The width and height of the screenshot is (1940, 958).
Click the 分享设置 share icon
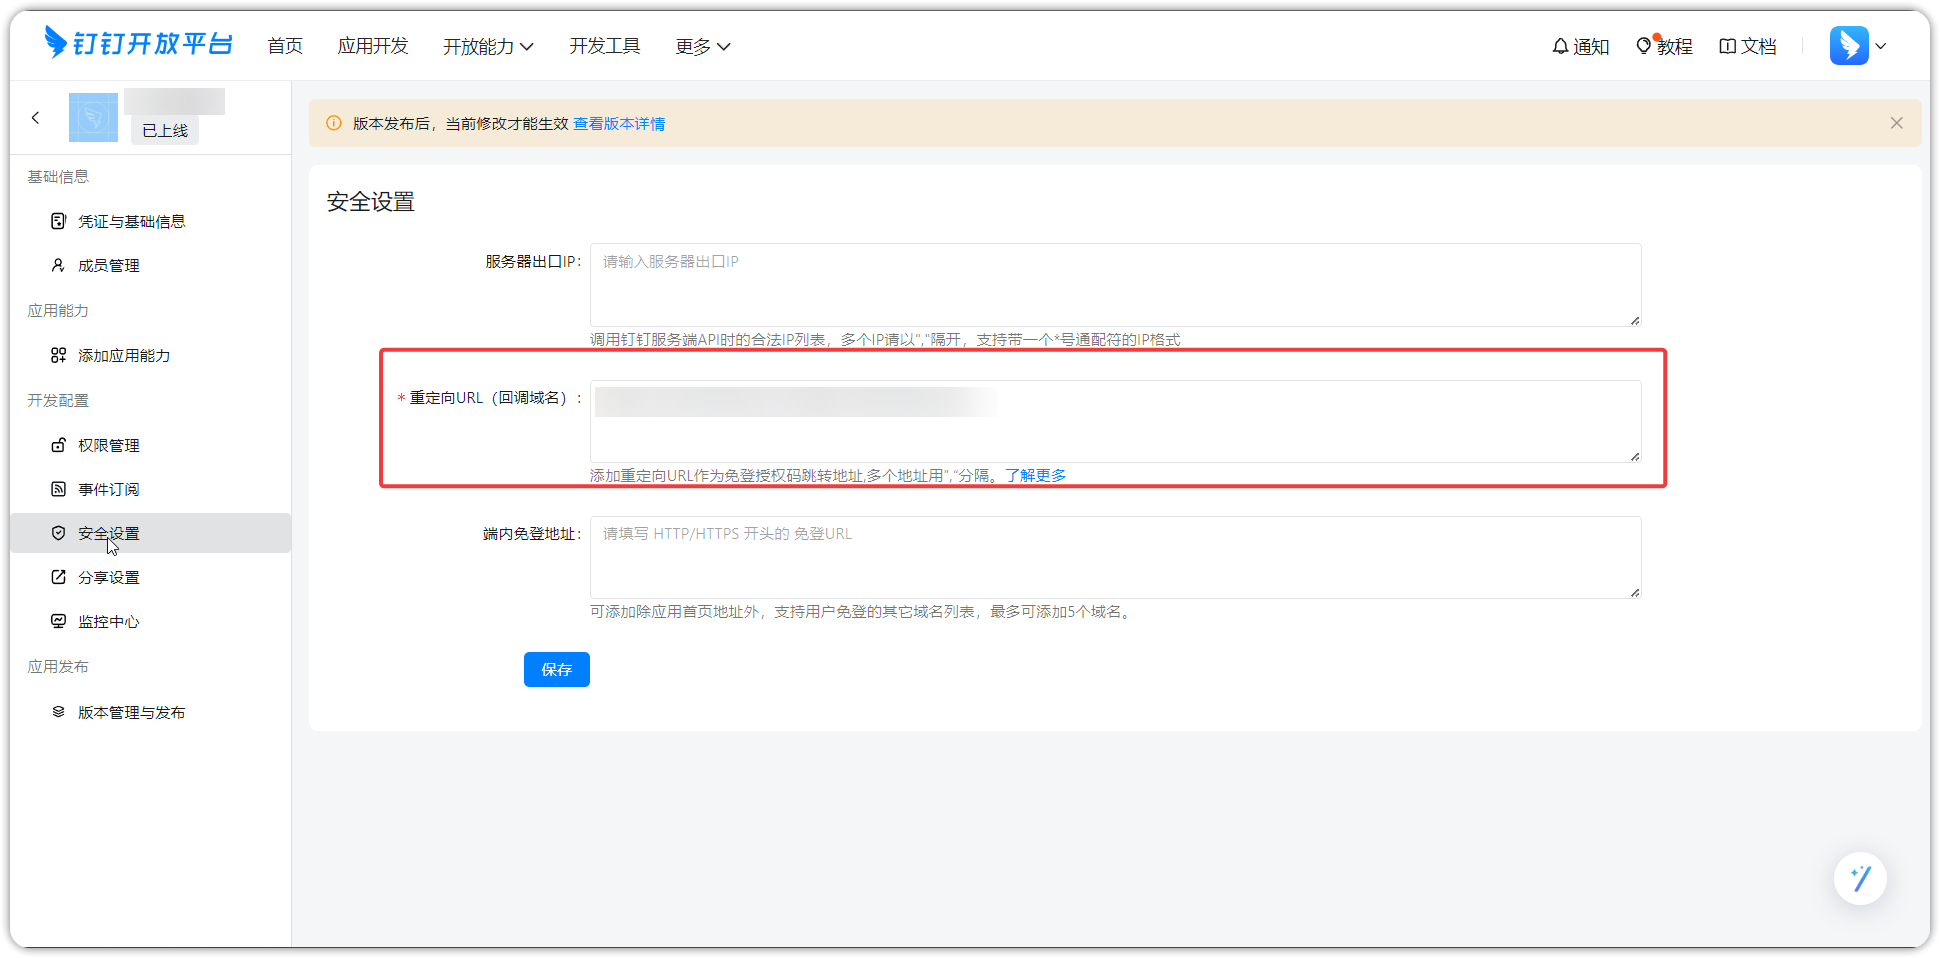(x=58, y=577)
